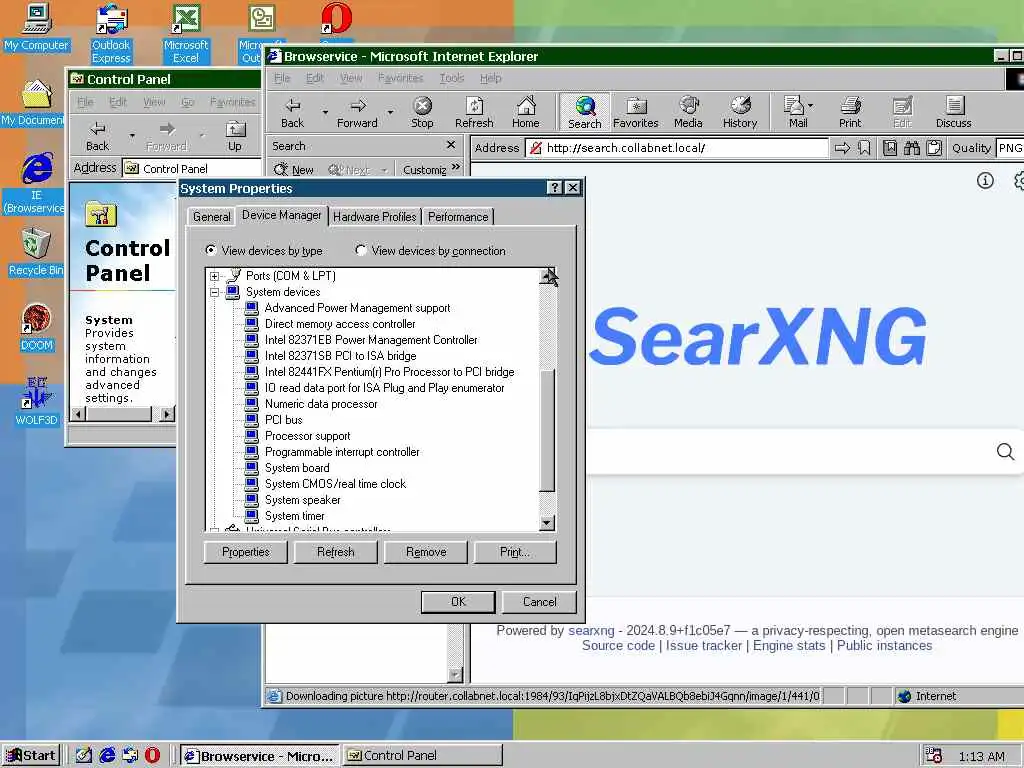
Task: Open Back dropdown arrow in Control Panel window
Action: click(x=133, y=136)
